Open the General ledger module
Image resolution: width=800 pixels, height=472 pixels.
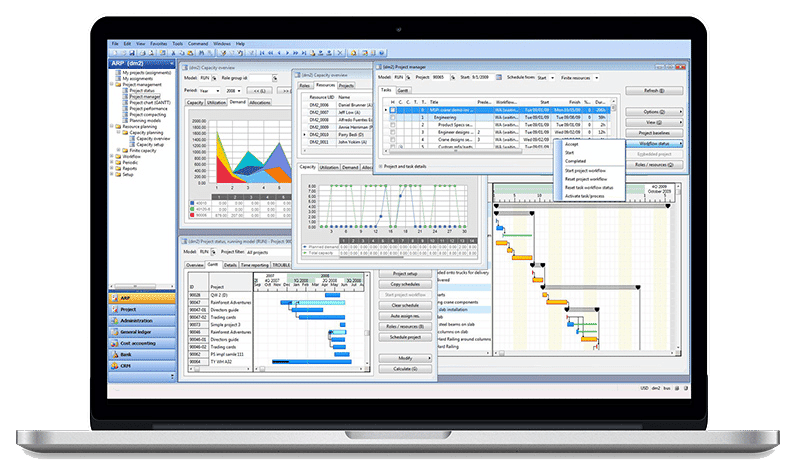point(142,332)
